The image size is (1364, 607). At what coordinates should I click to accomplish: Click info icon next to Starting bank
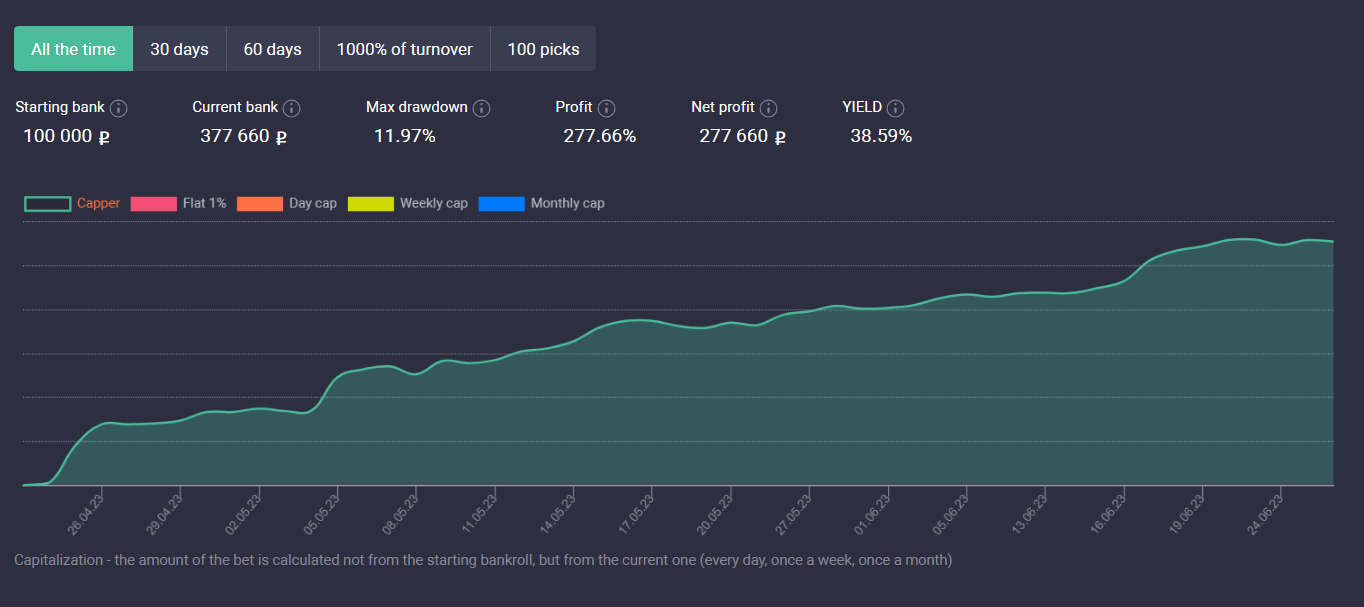(119, 108)
